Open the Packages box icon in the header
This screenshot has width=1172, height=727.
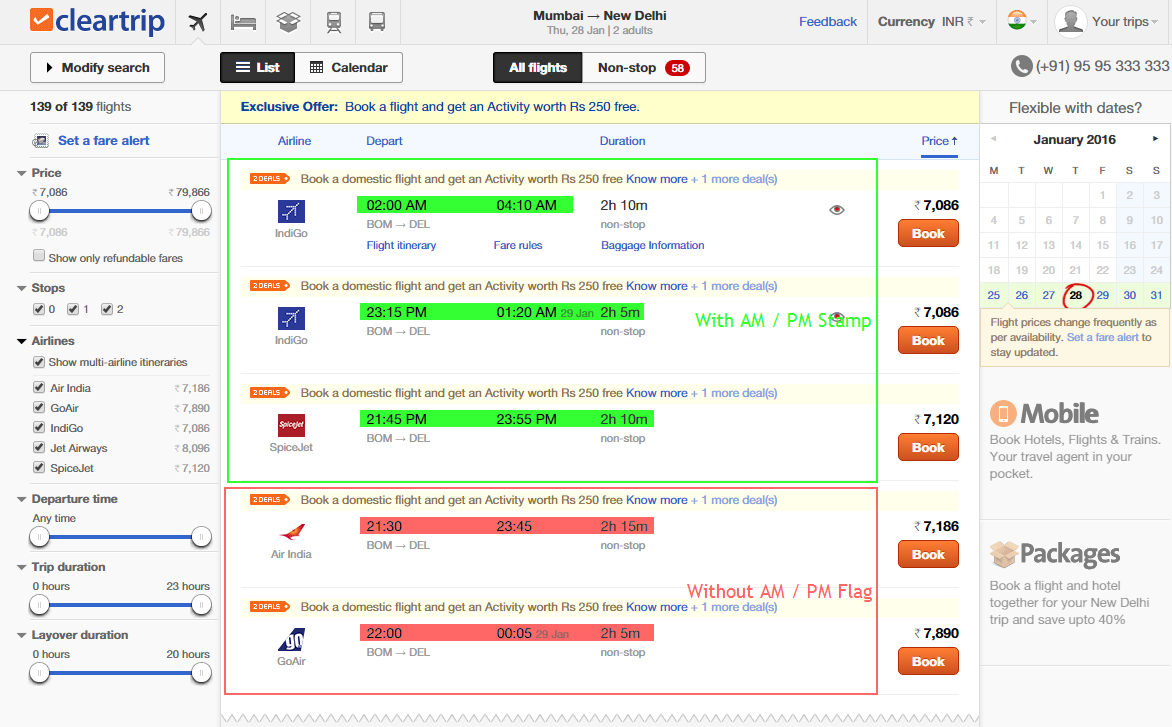pyautogui.click(x=288, y=22)
